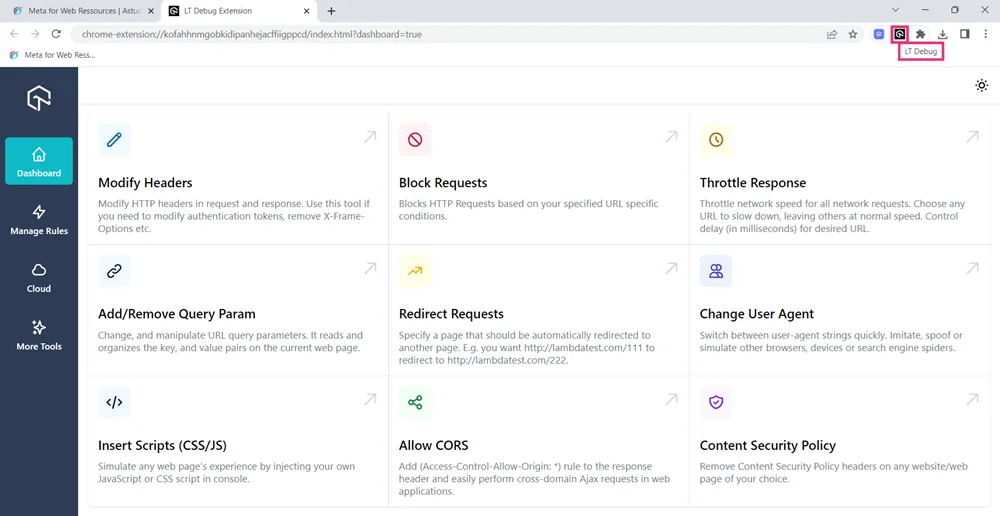The height and width of the screenshot is (516, 1000).
Task: Open the browser downloads icon
Action: 943,34
